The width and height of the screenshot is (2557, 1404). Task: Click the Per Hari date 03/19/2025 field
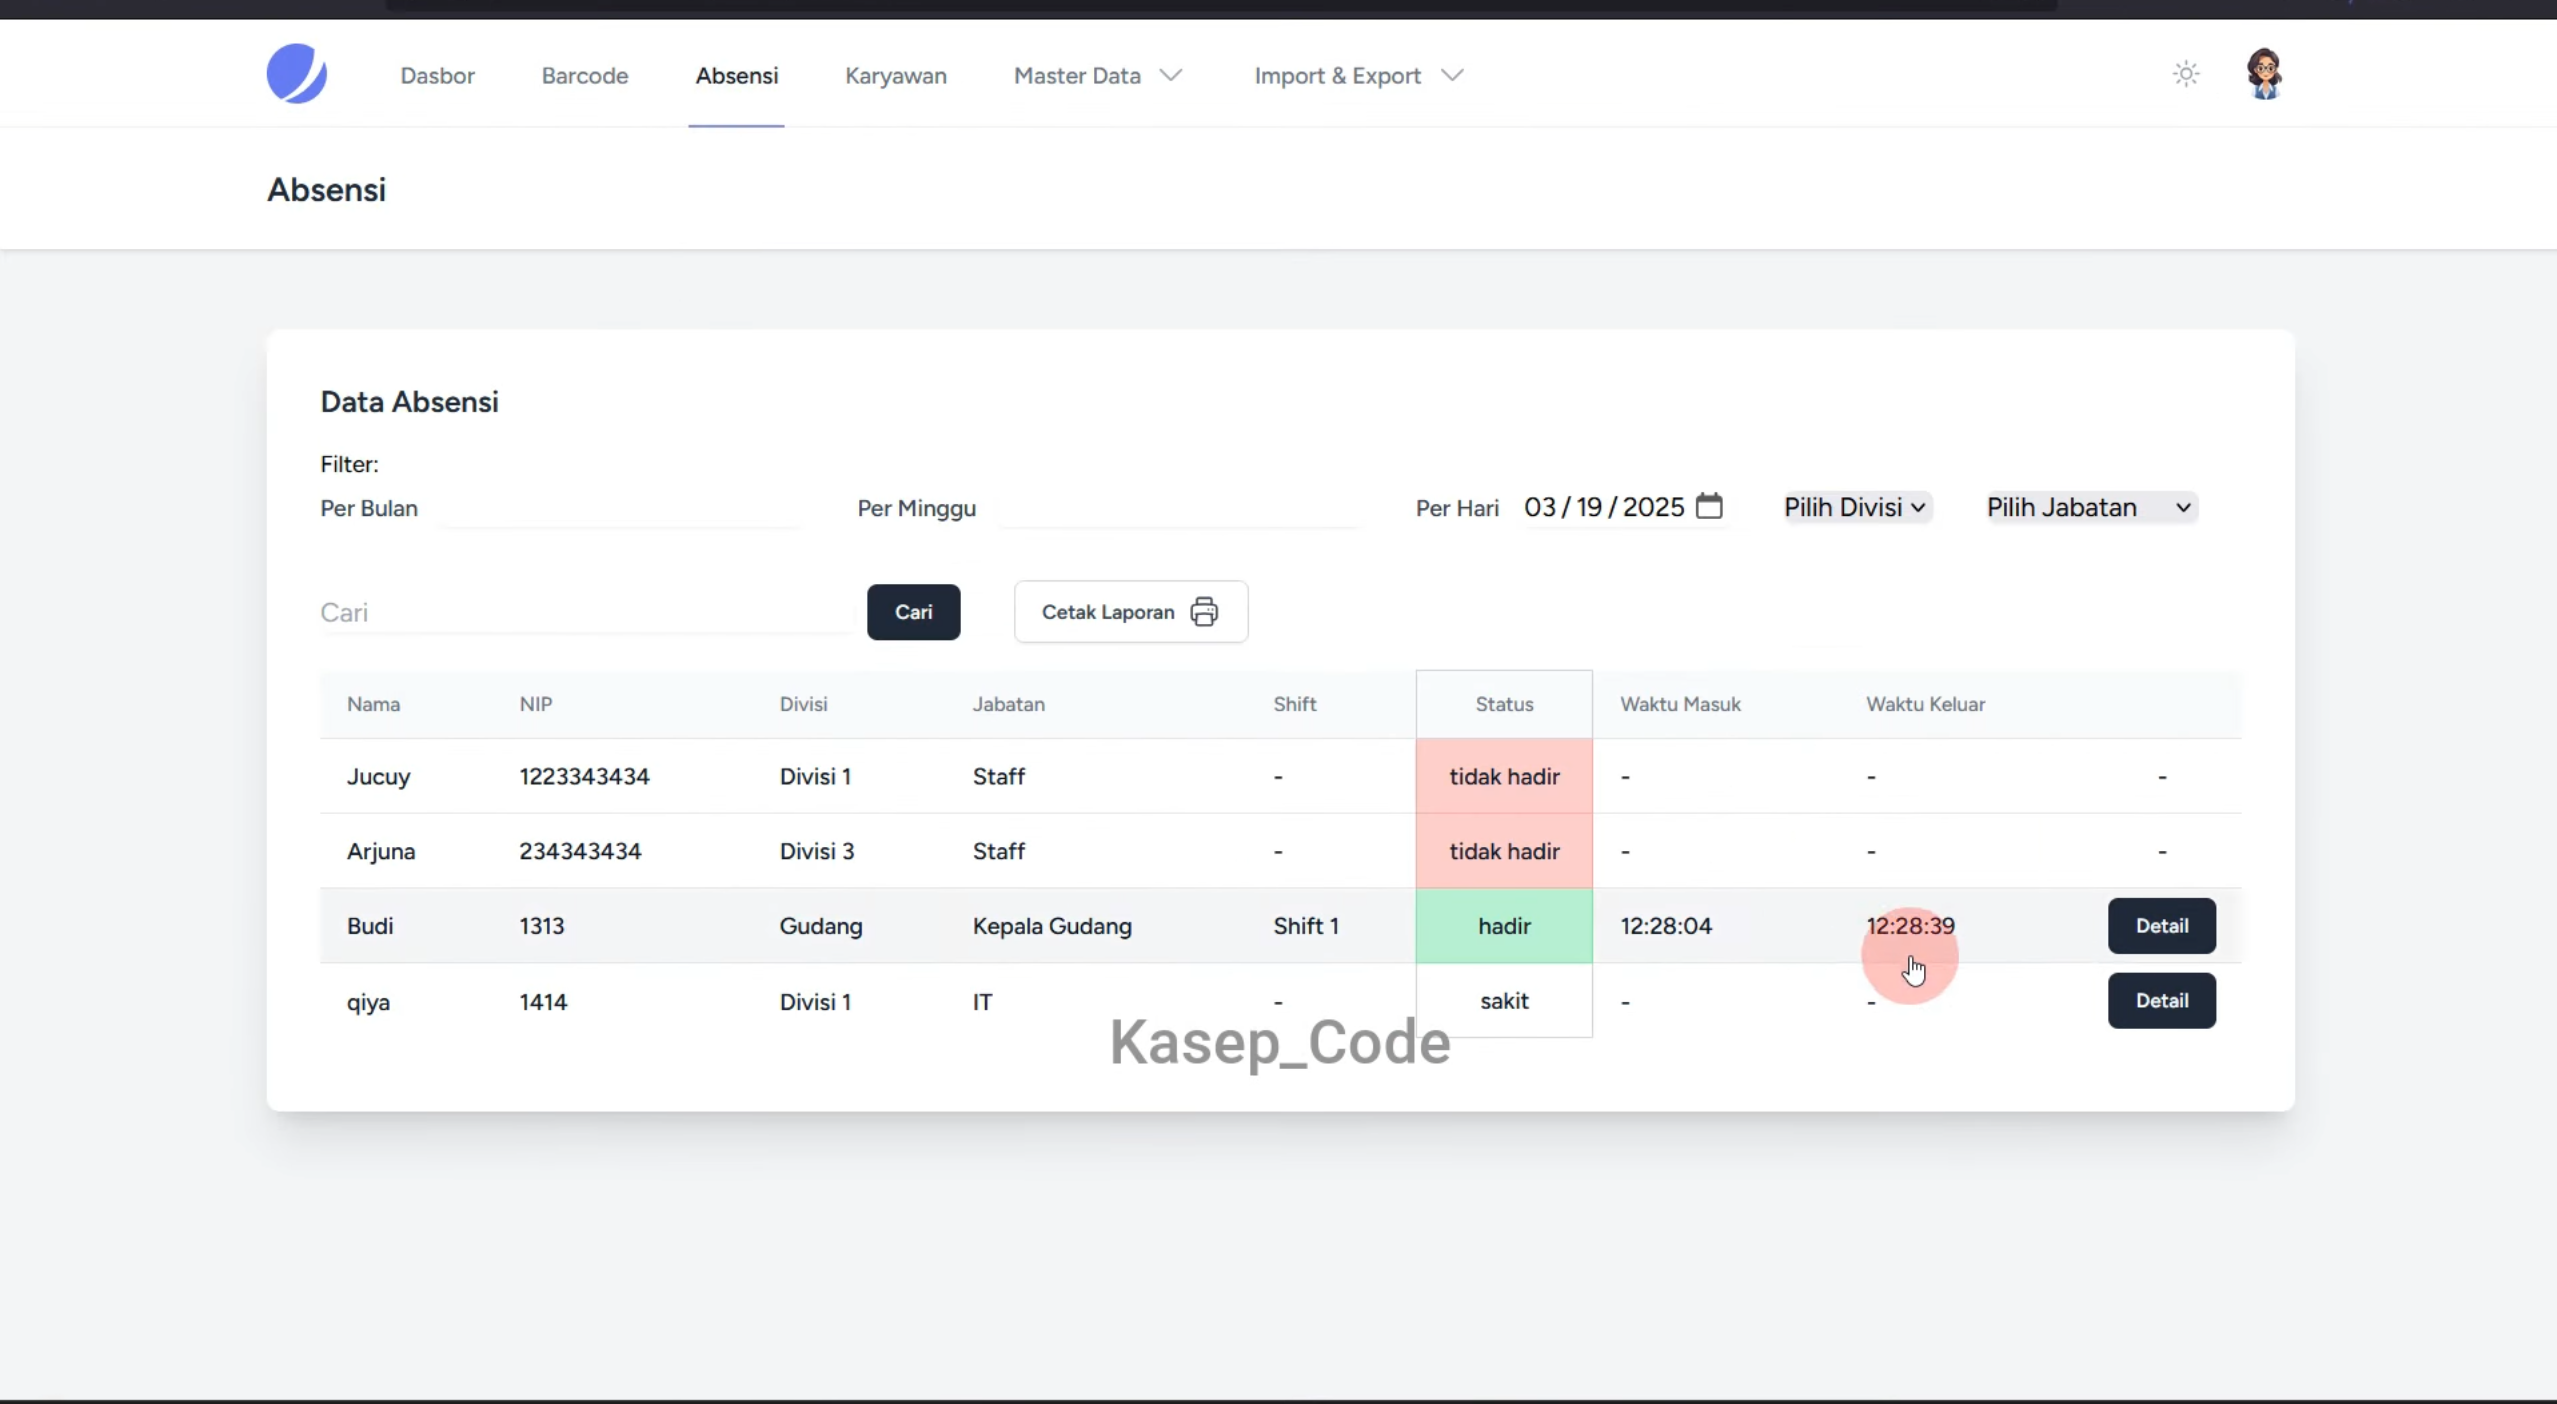(1623, 507)
